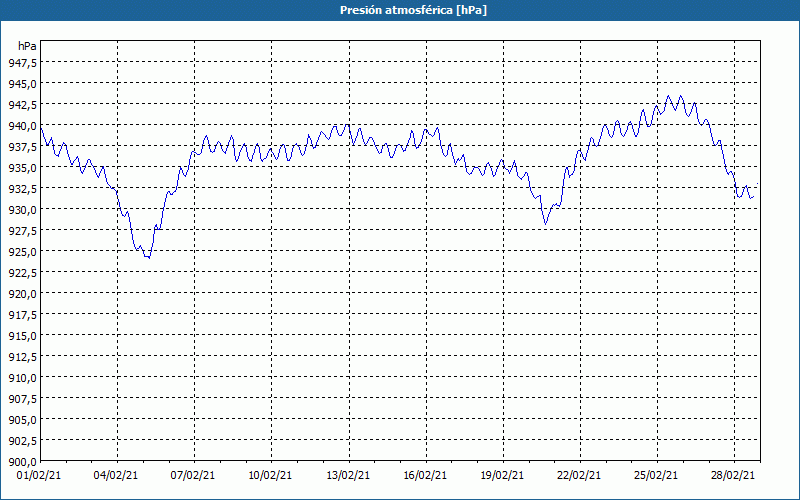Click the 947,5 y-axis label
This screenshot has width=800, height=500.
(22, 62)
